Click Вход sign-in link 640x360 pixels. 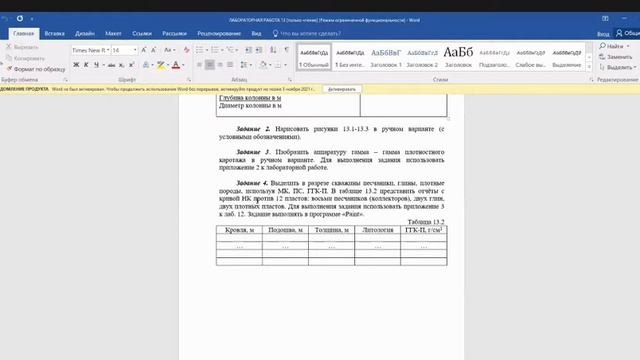[x=603, y=34]
